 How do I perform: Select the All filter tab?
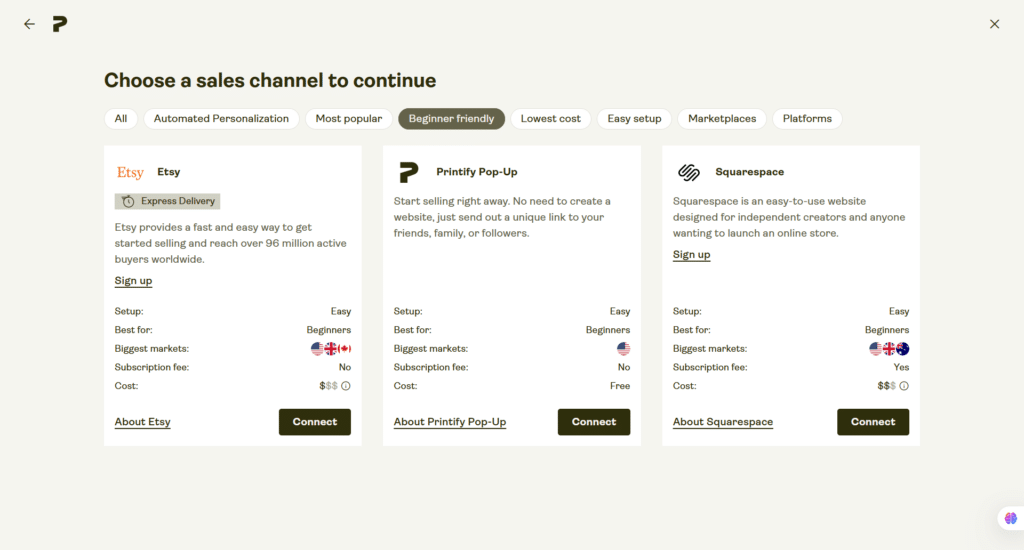(121, 119)
